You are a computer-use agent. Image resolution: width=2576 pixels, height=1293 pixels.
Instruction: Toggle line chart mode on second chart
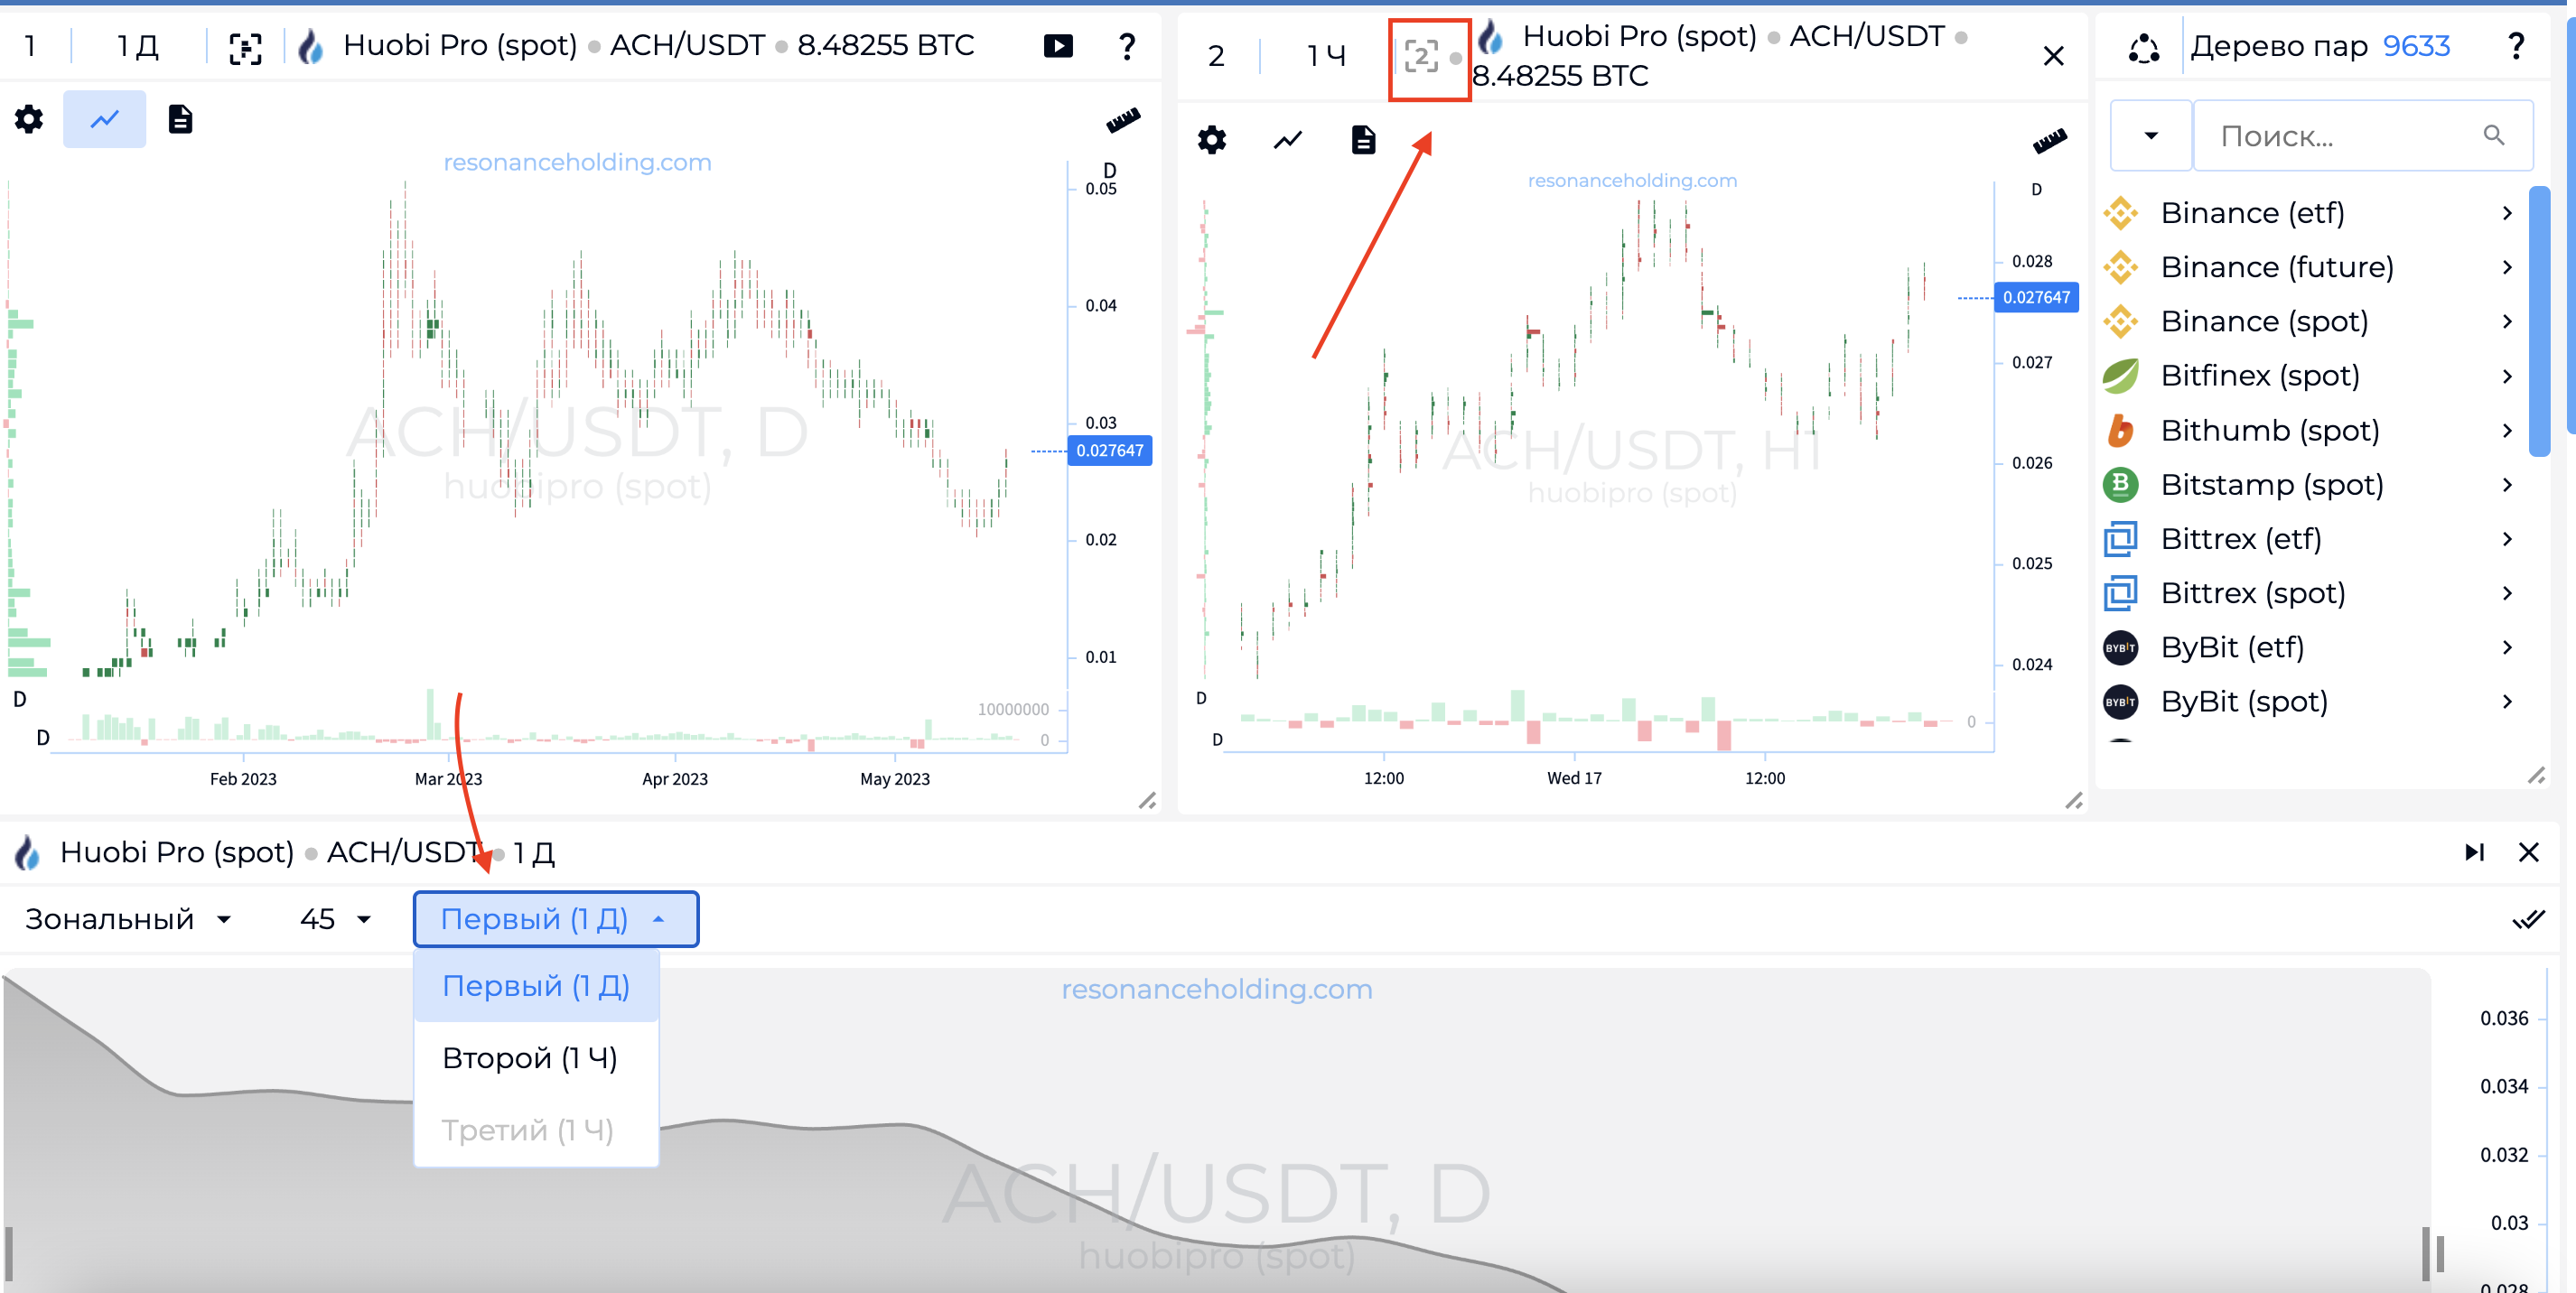[1287, 140]
